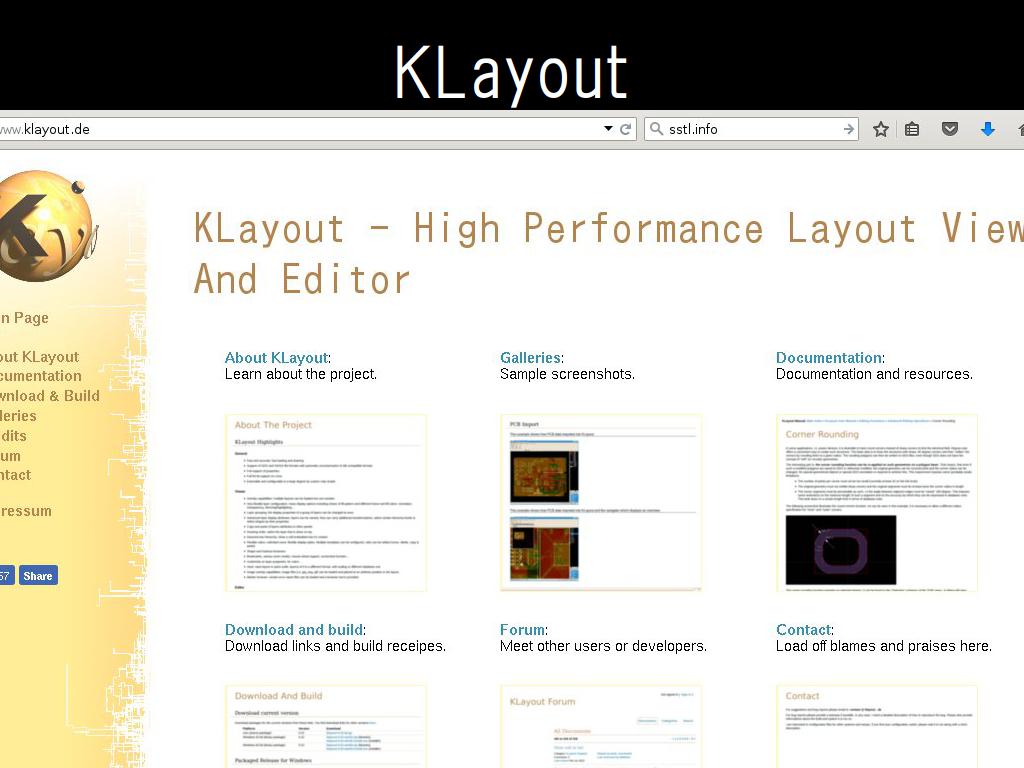Visit the Forum link

tap(522, 630)
